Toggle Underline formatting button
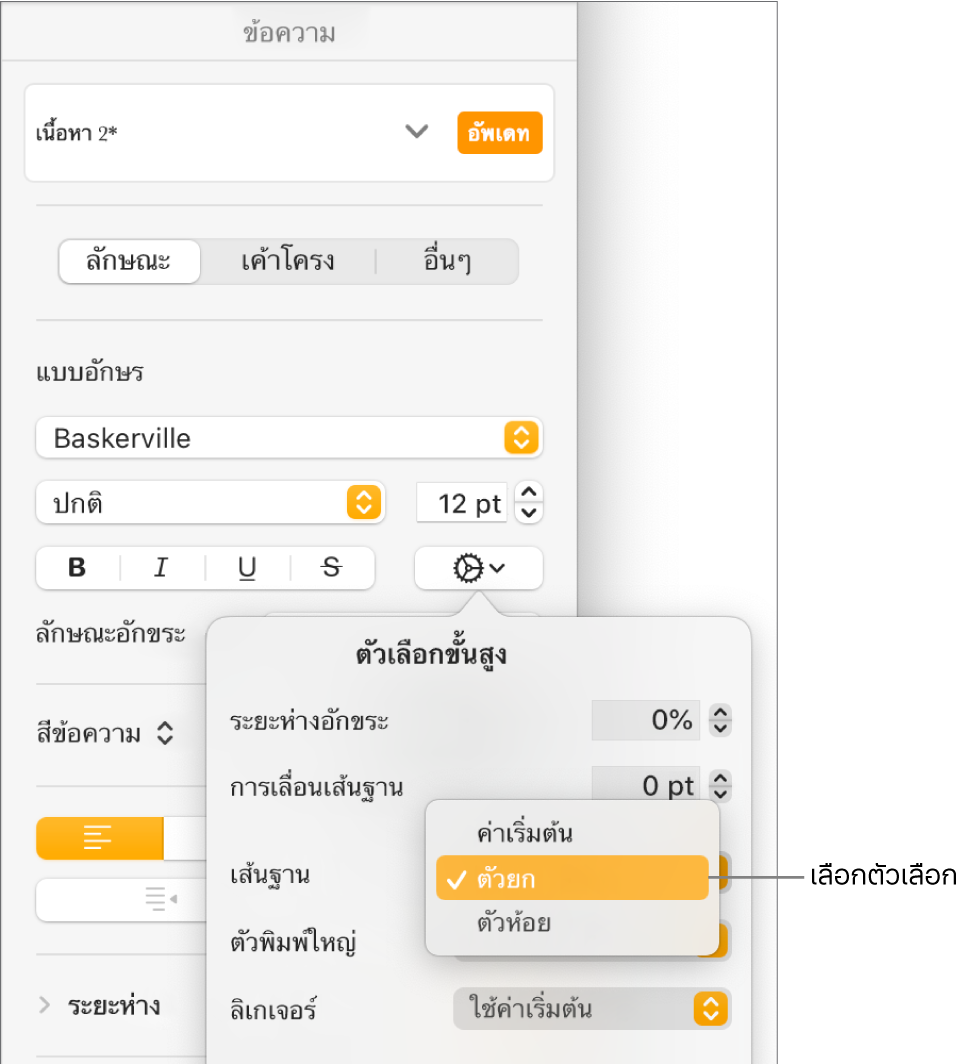 coord(247,567)
